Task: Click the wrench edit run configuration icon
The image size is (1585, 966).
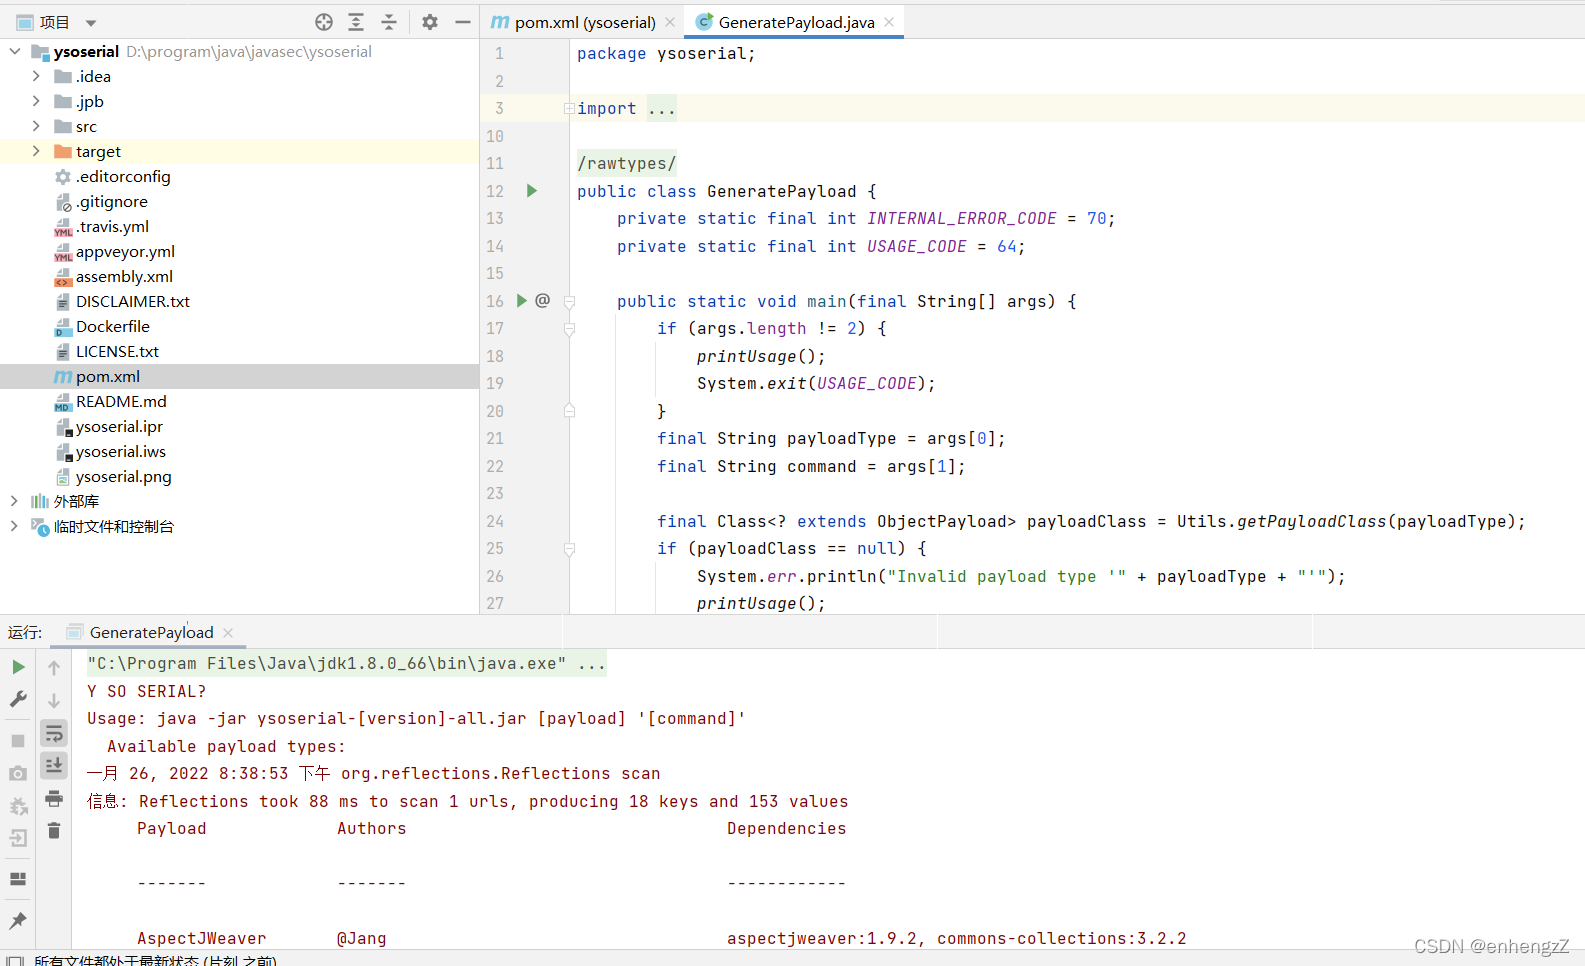Action: 18,700
